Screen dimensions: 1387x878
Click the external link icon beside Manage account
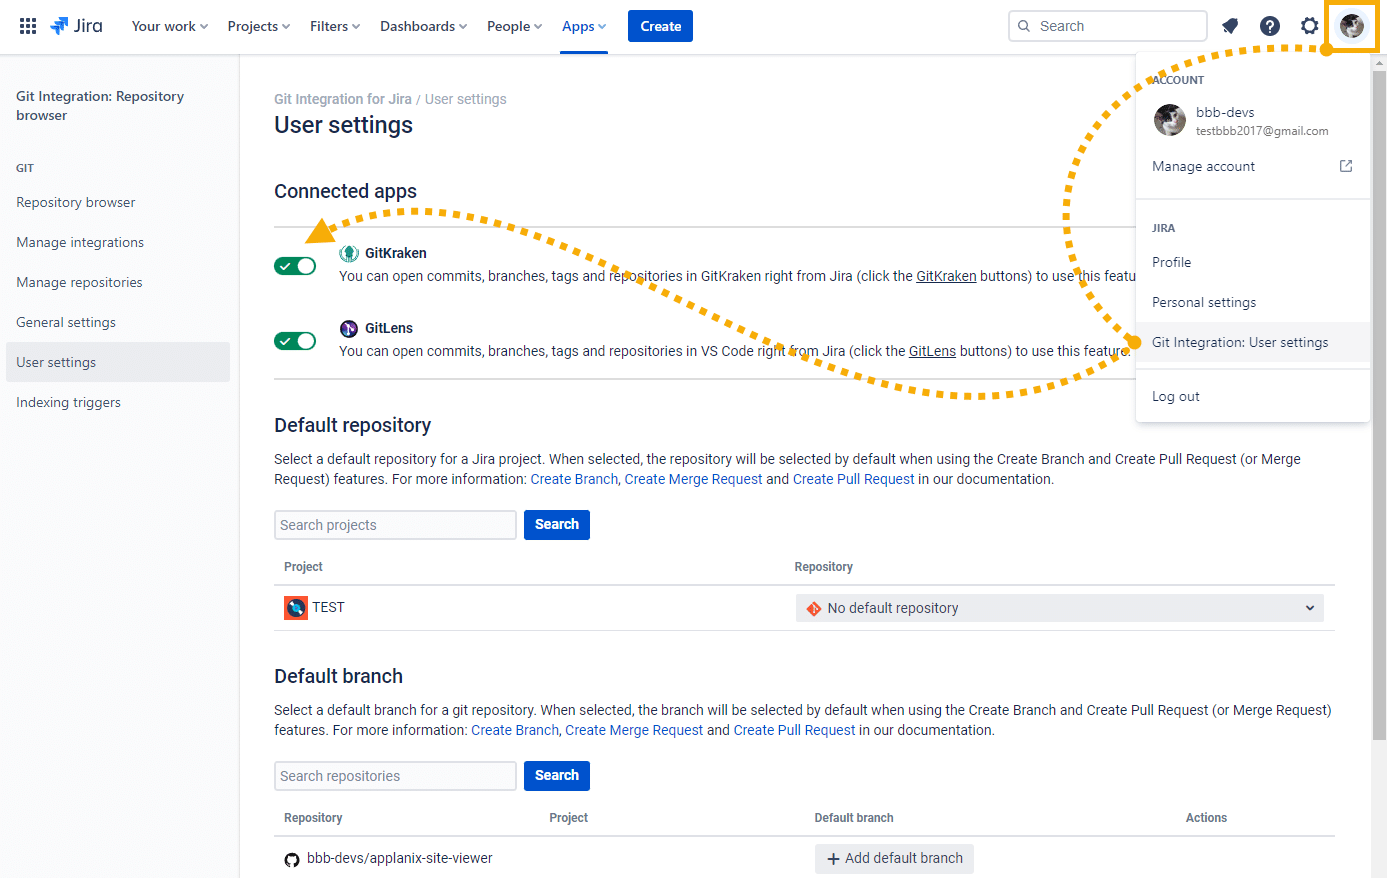[x=1346, y=166]
